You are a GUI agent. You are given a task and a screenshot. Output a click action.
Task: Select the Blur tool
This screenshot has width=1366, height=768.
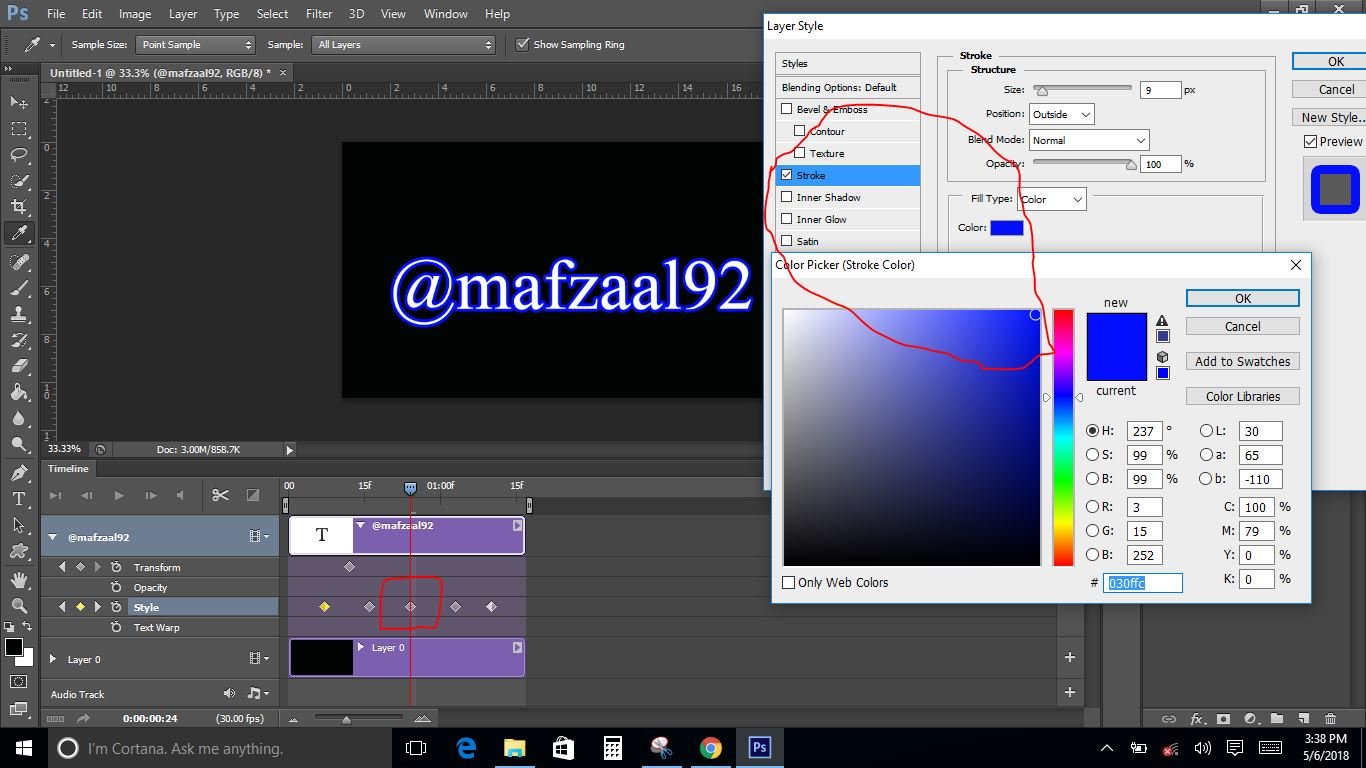click(x=19, y=418)
